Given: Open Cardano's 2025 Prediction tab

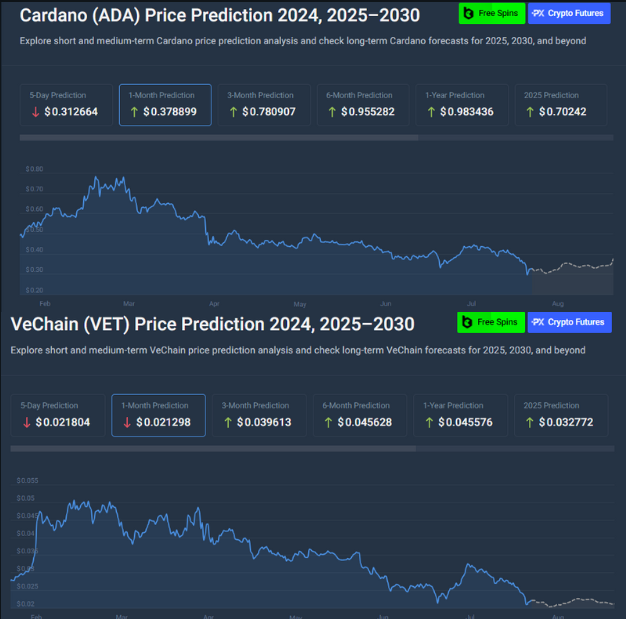Looking at the screenshot, I should coord(560,104).
